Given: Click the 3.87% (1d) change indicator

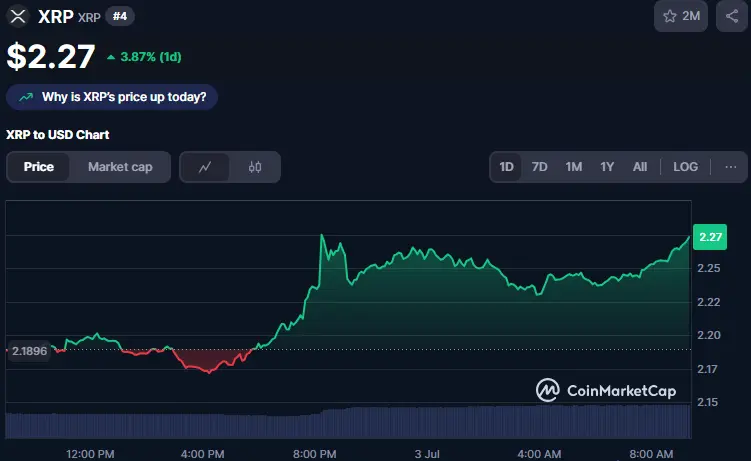Looking at the screenshot, I should [144, 57].
